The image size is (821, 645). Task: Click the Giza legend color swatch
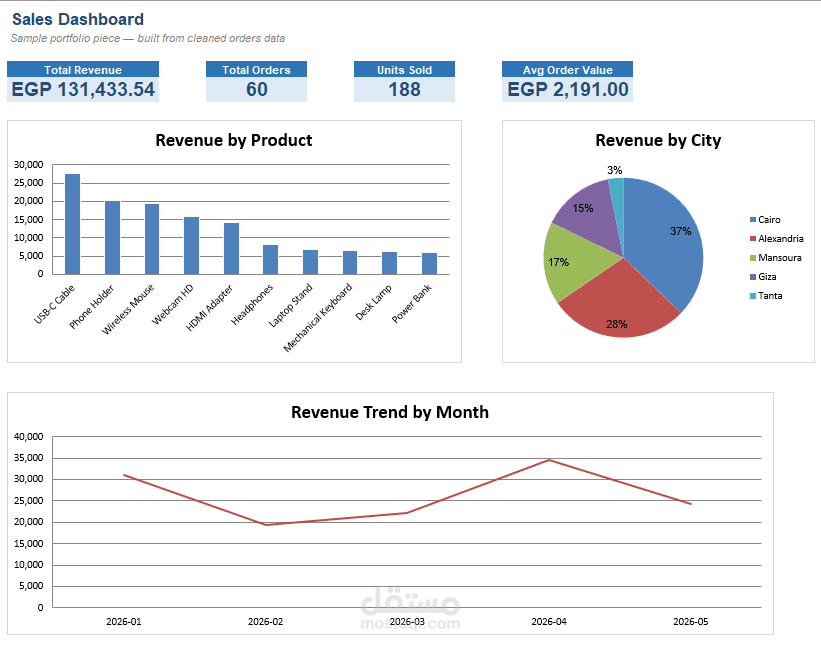[x=753, y=276]
